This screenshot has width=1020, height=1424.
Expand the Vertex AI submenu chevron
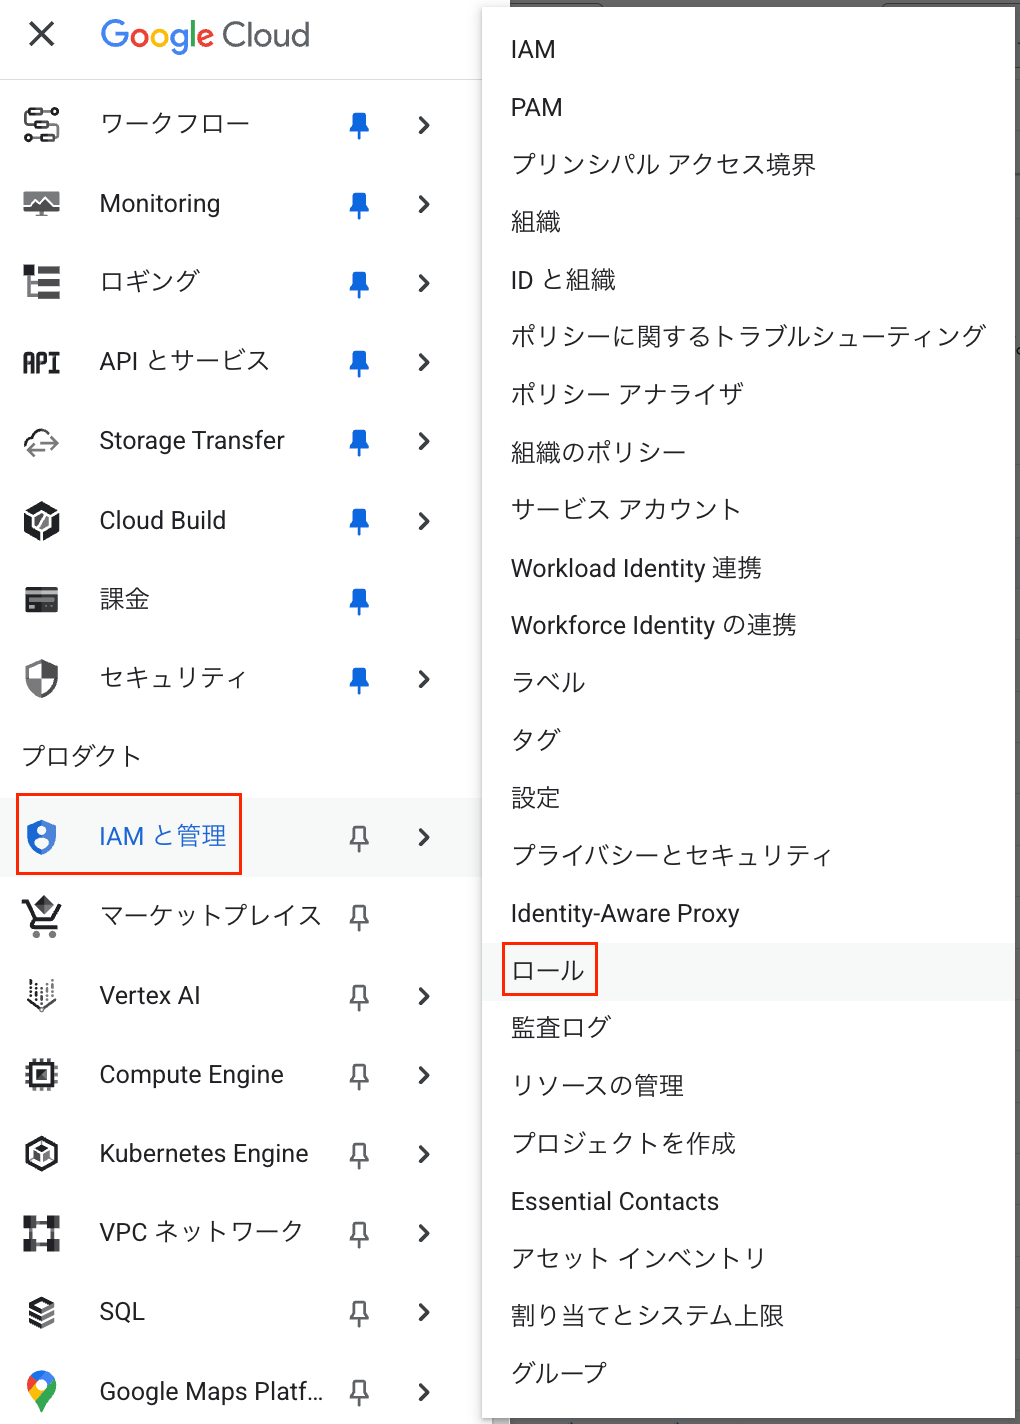pyautogui.click(x=424, y=996)
